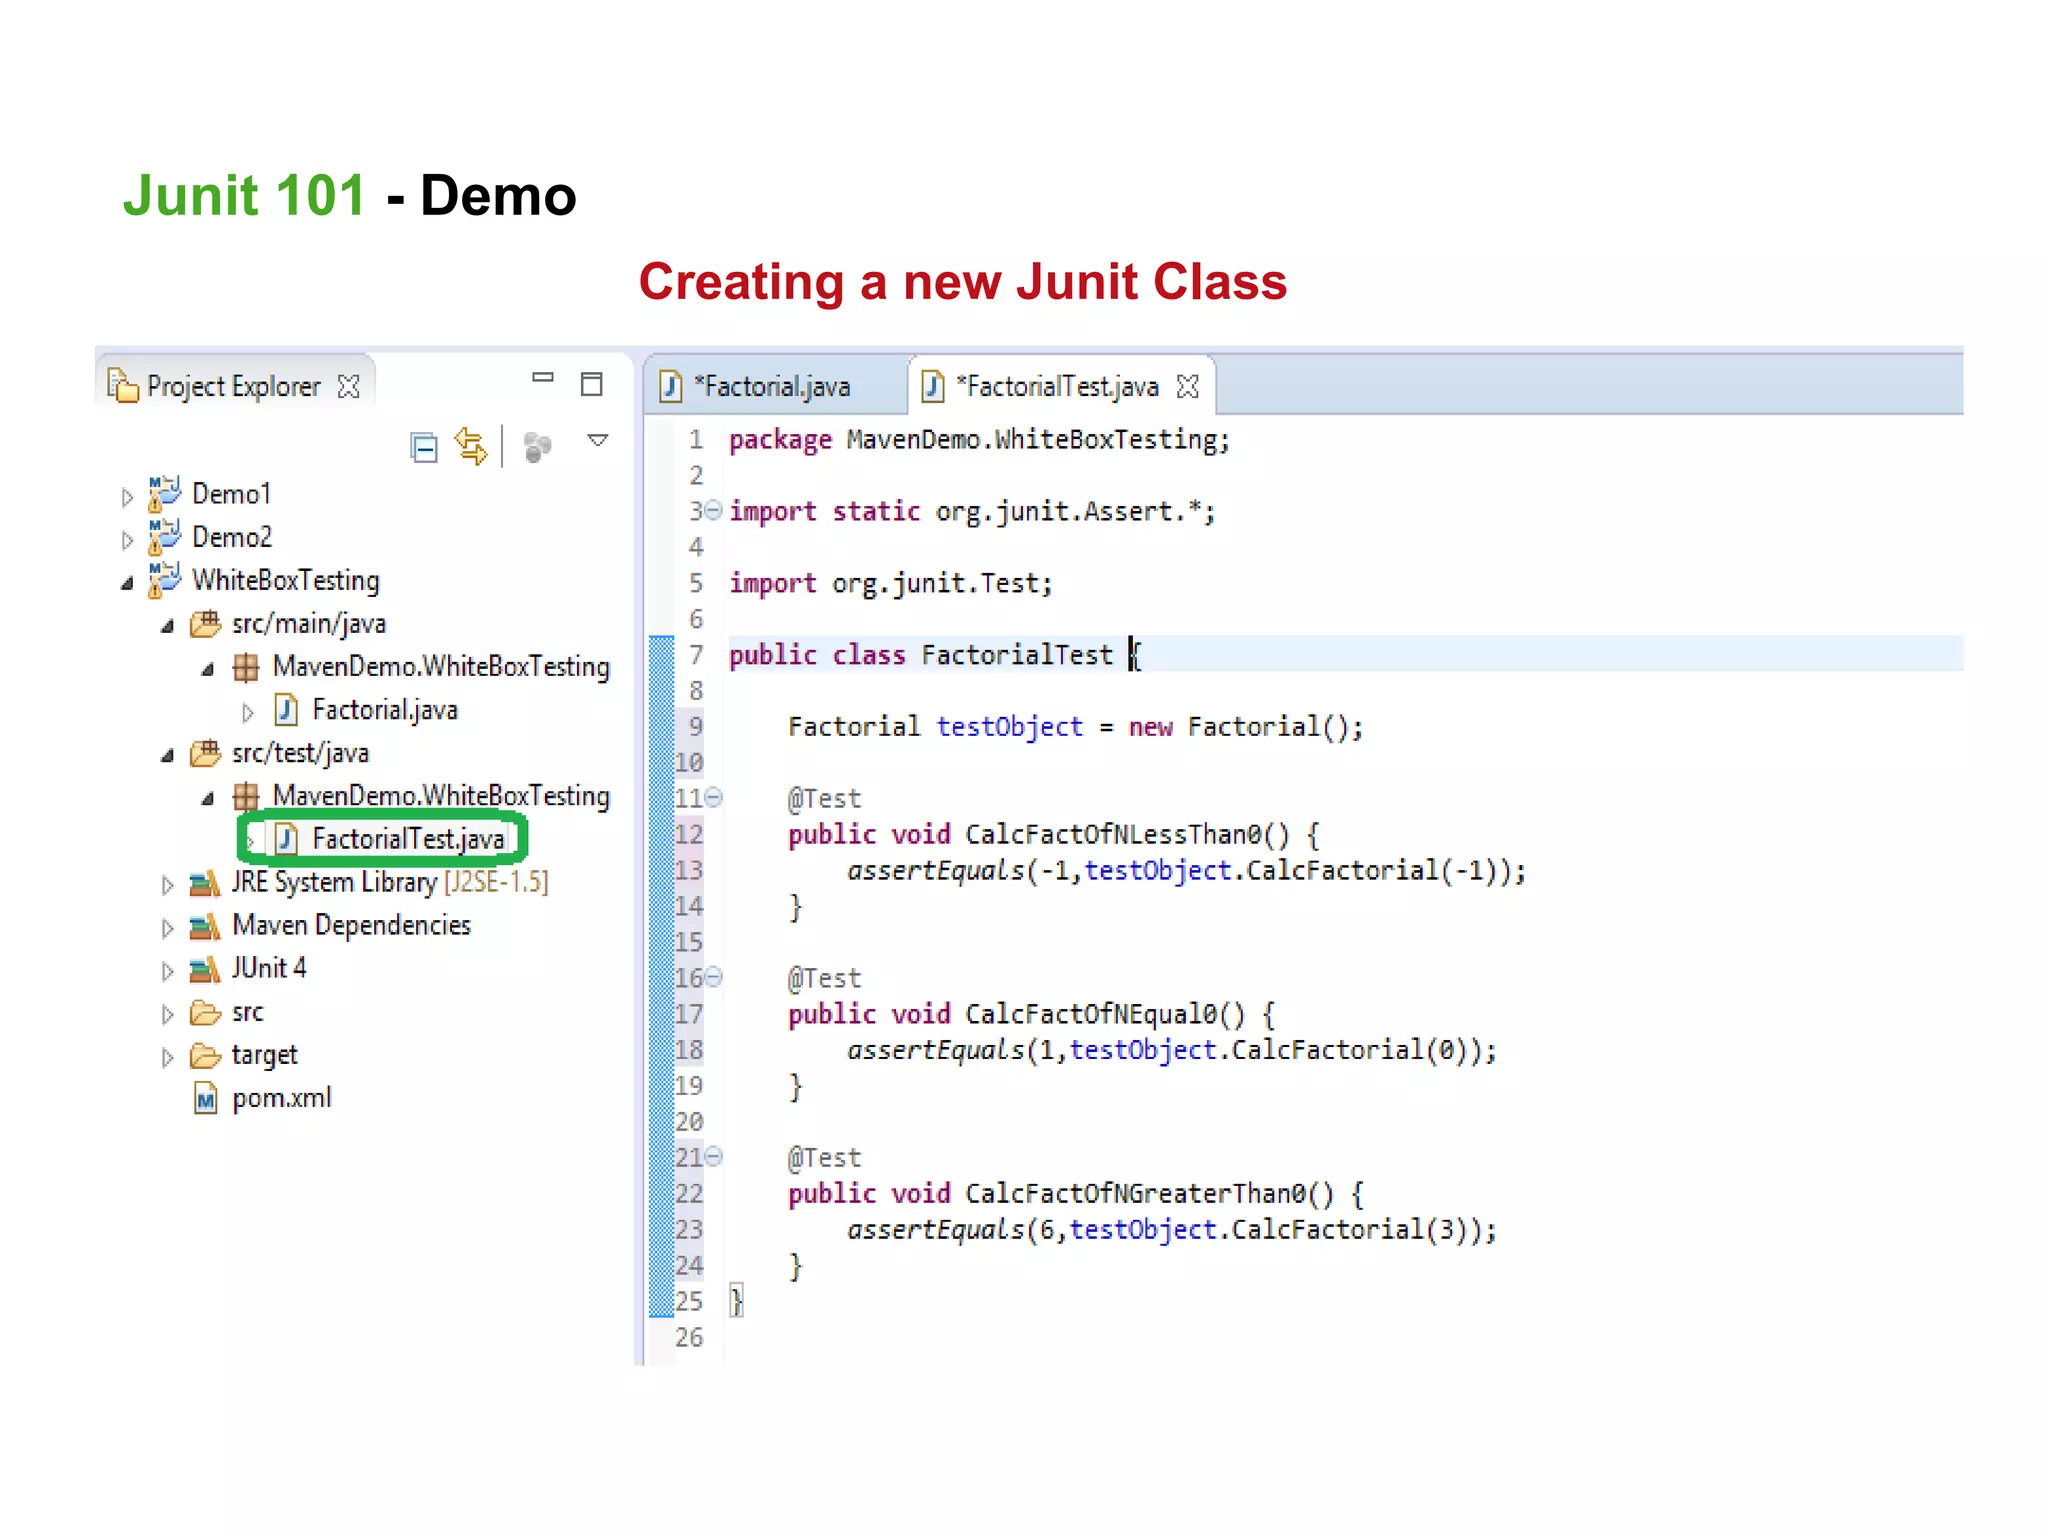Click the Collapse All toolbar icon

(x=424, y=447)
